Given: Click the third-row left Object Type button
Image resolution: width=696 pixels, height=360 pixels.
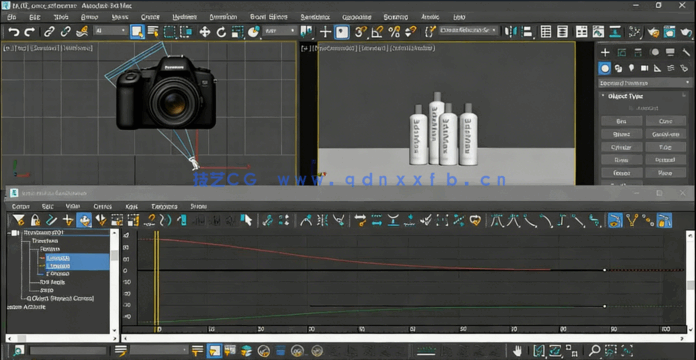Looking at the screenshot, I should click(x=621, y=147).
